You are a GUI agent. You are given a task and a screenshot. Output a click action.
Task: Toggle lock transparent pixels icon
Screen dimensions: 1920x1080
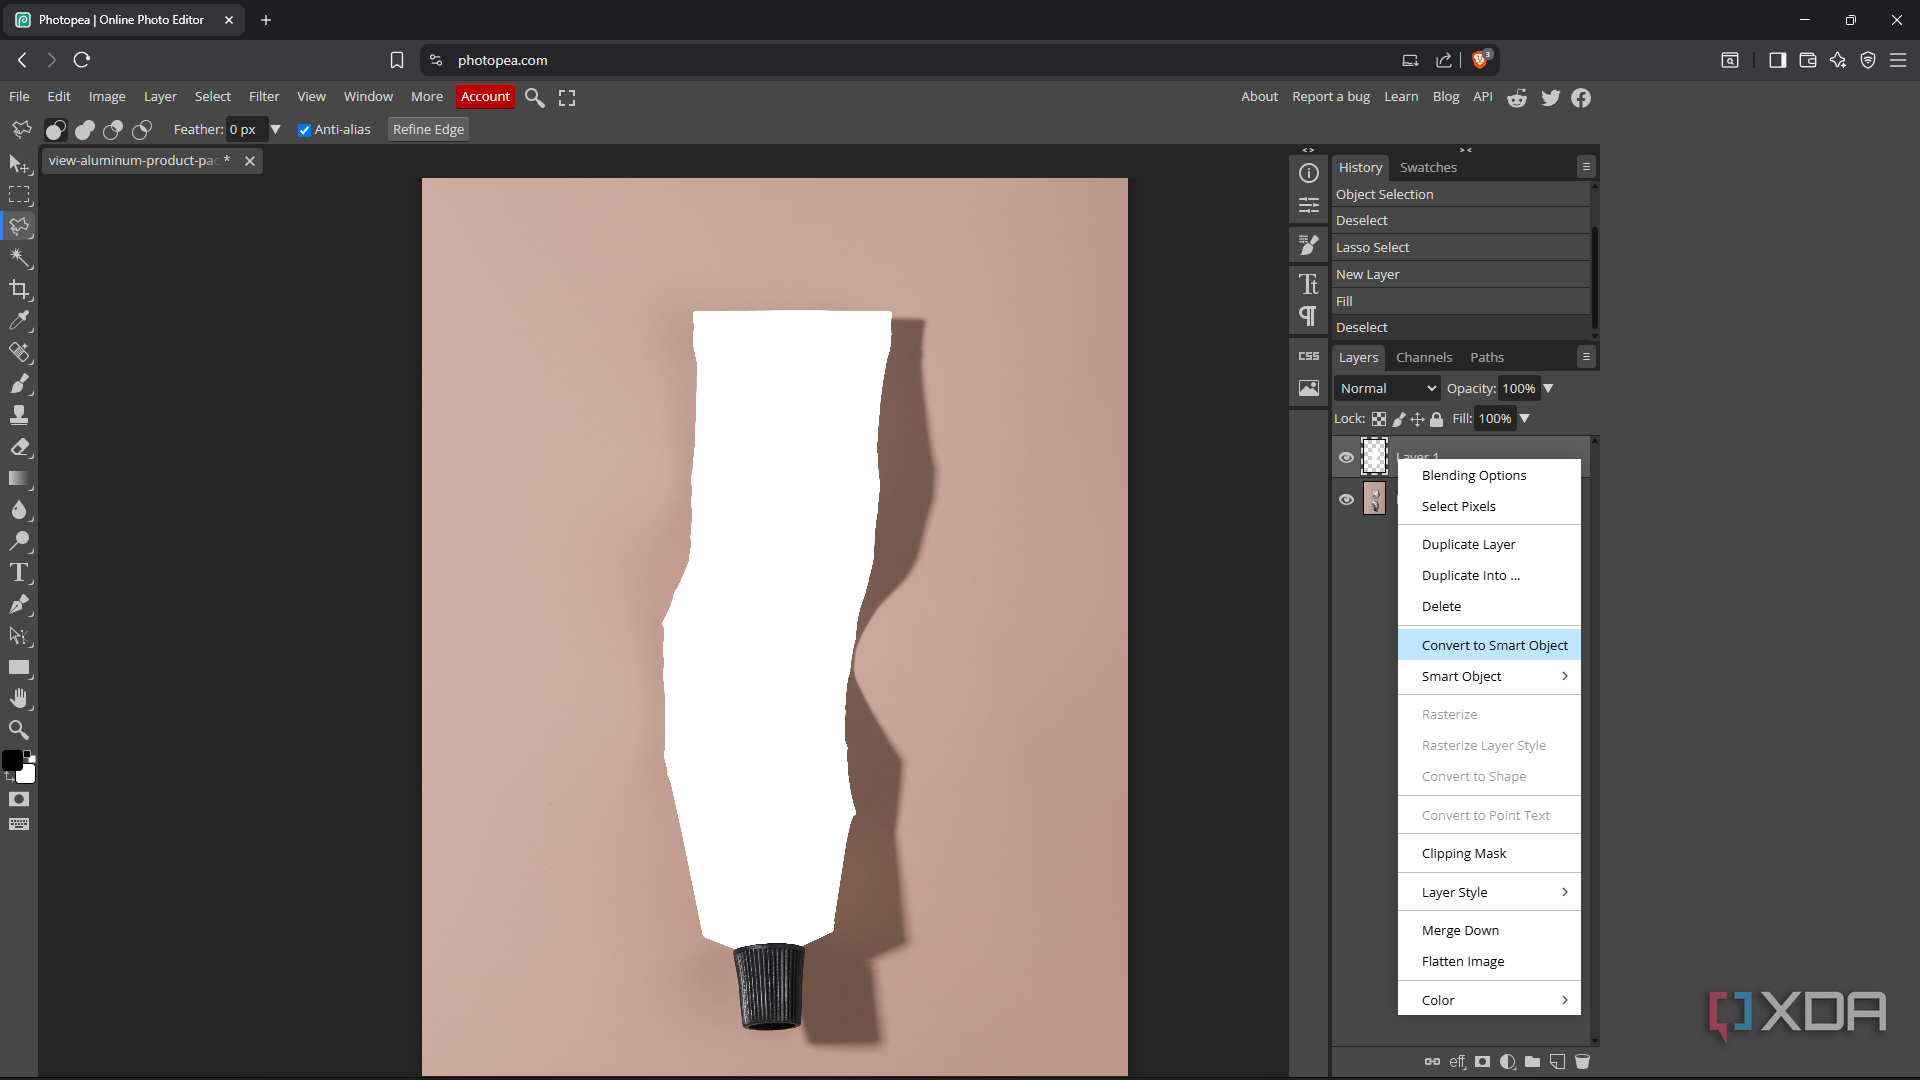(1379, 420)
